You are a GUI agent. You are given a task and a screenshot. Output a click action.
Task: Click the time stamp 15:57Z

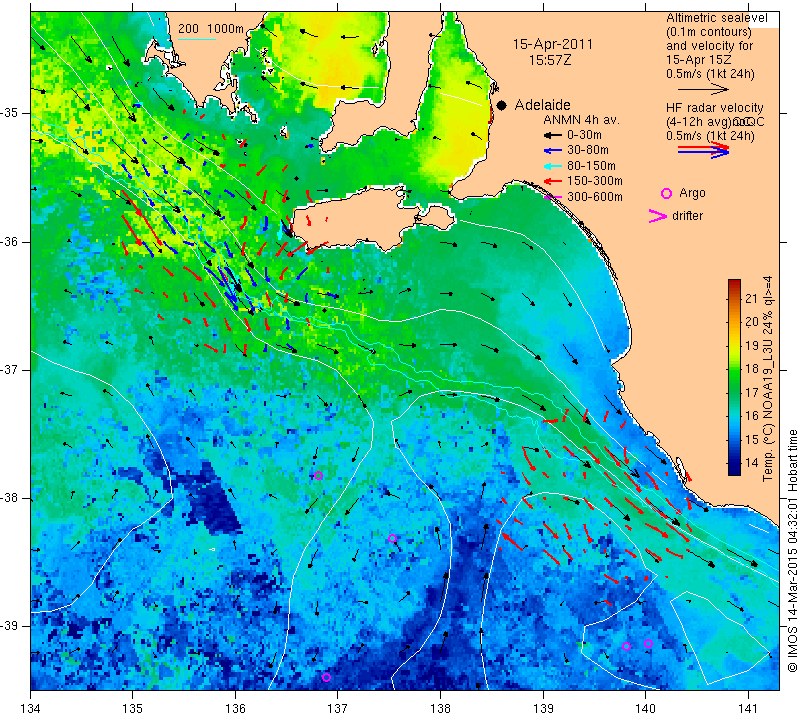[549, 60]
